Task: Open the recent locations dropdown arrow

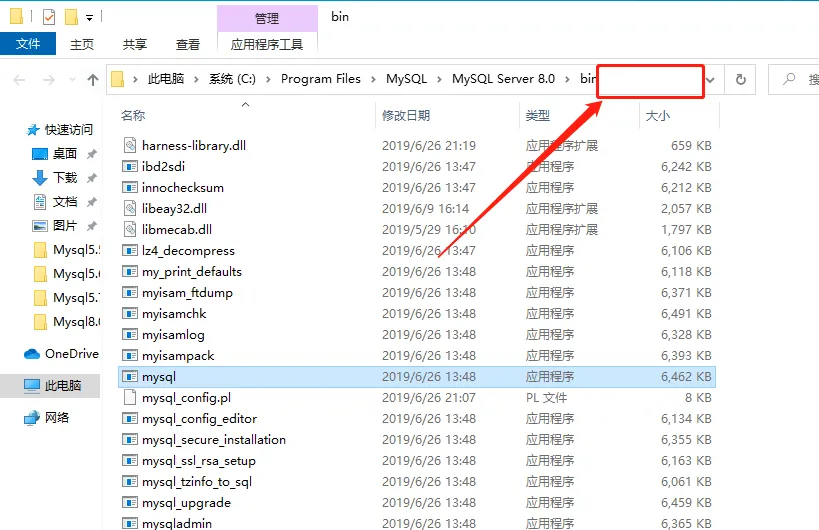Action: (72, 80)
